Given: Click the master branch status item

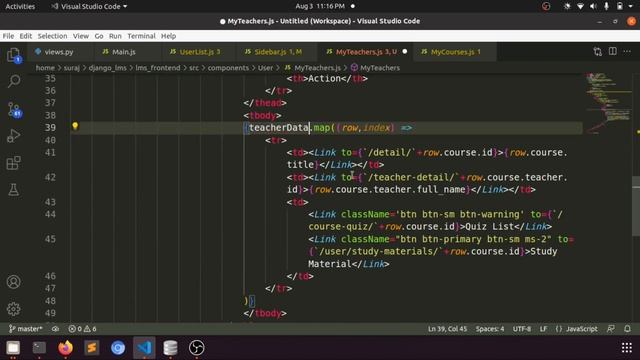Looking at the screenshot, I should click(x=25, y=329).
